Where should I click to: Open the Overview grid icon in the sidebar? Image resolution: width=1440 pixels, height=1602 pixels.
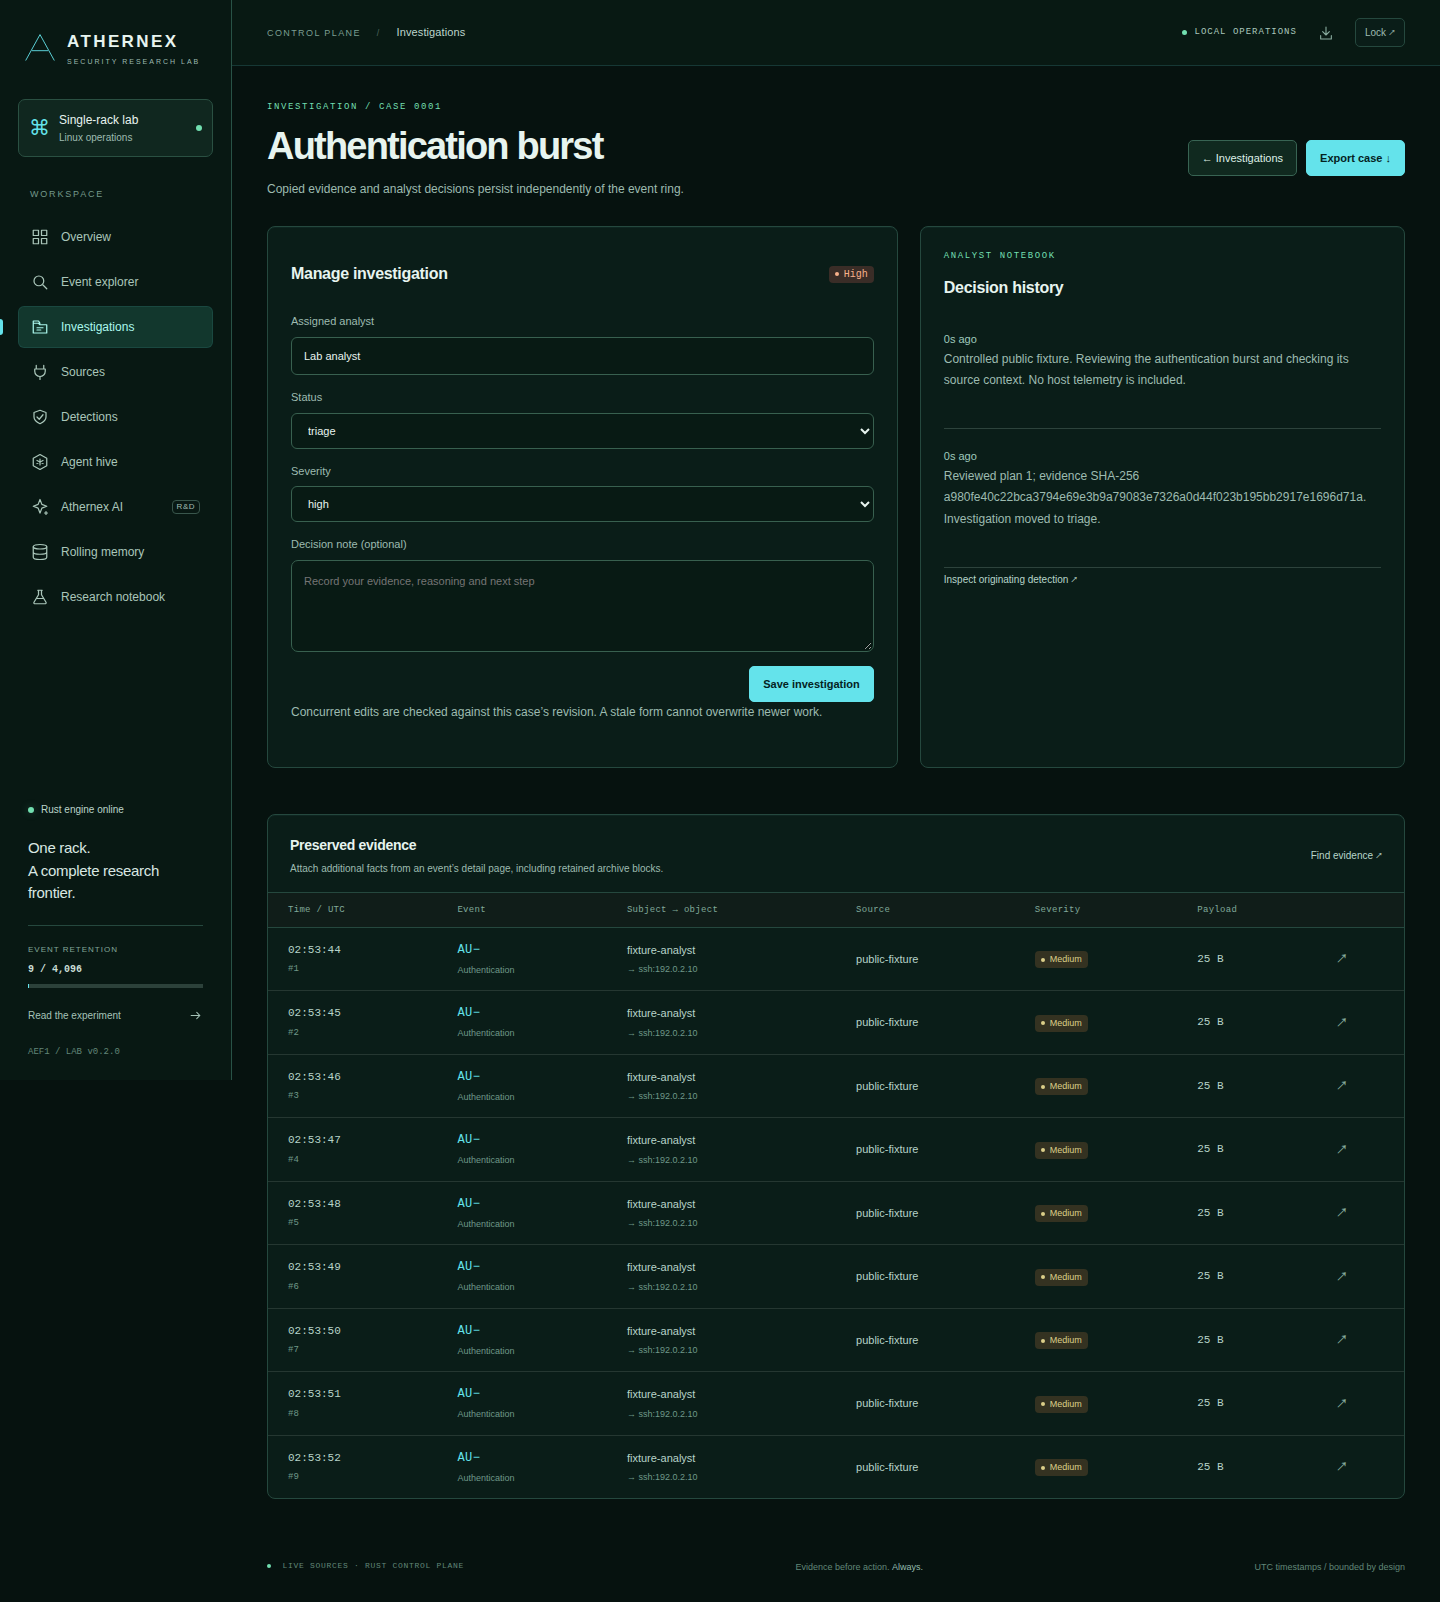pos(40,237)
